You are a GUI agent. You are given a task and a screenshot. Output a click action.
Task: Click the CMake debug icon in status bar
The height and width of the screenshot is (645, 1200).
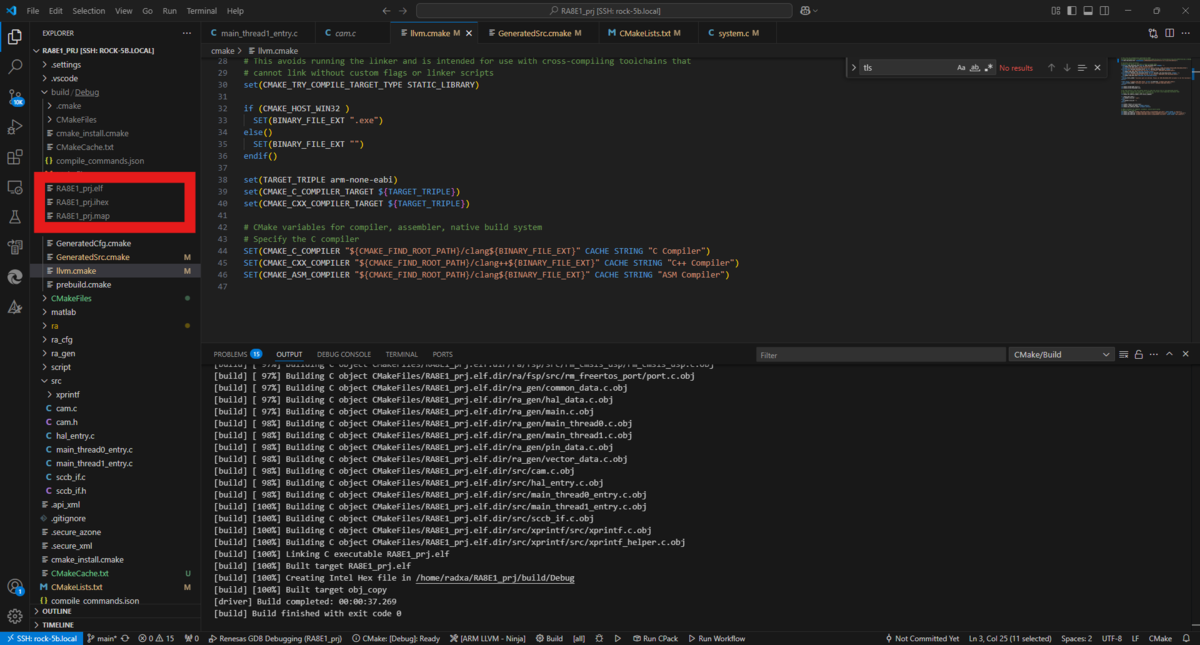[x=599, y=638]
